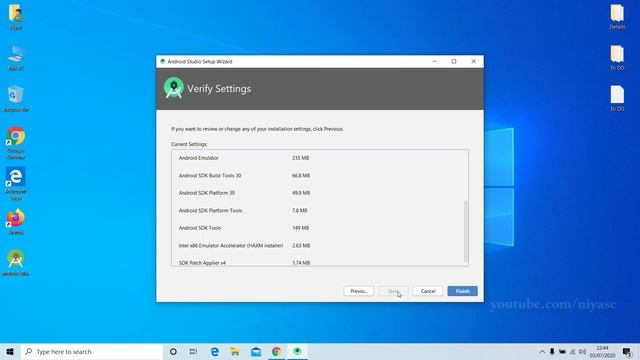Open the taskbar clock and date
640x360 pixels.
[x=602, y=351]
